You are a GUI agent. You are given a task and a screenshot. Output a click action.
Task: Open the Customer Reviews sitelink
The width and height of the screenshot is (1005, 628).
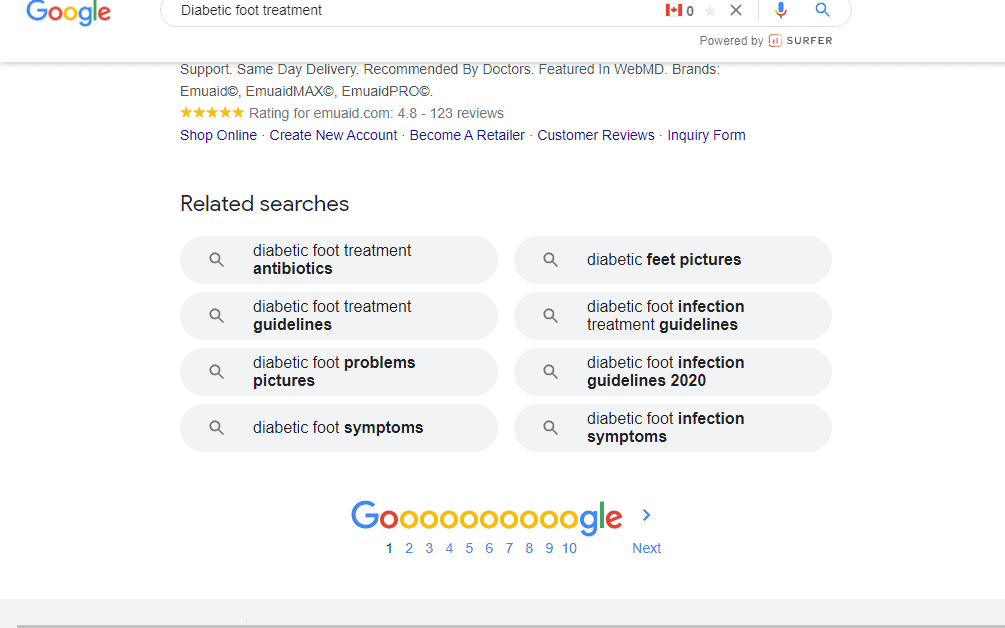click(596, 135)
